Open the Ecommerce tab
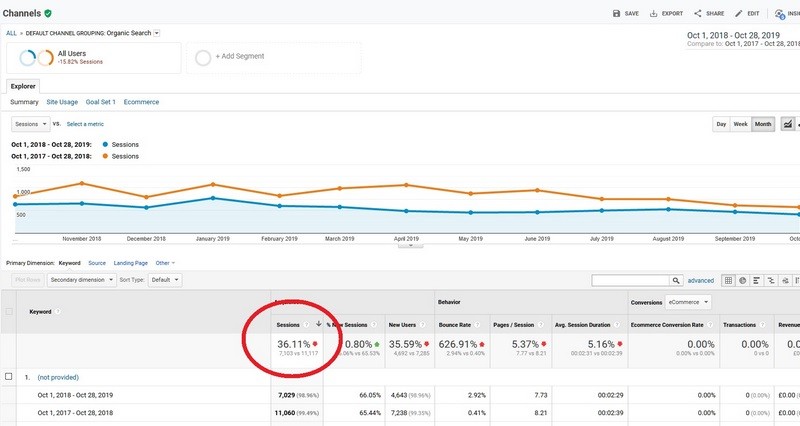This screenshot has width=800, height=426. [141, 102]
